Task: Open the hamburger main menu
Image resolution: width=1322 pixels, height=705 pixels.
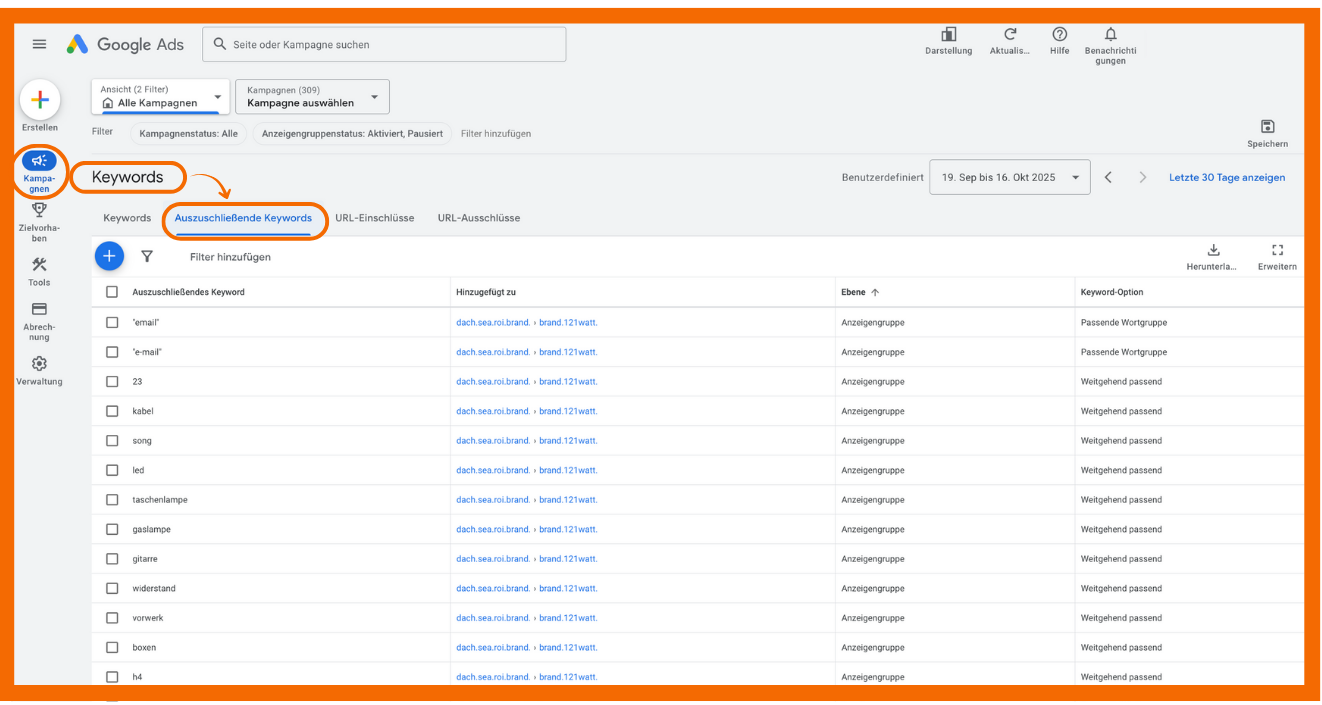Action: [39, 44]
